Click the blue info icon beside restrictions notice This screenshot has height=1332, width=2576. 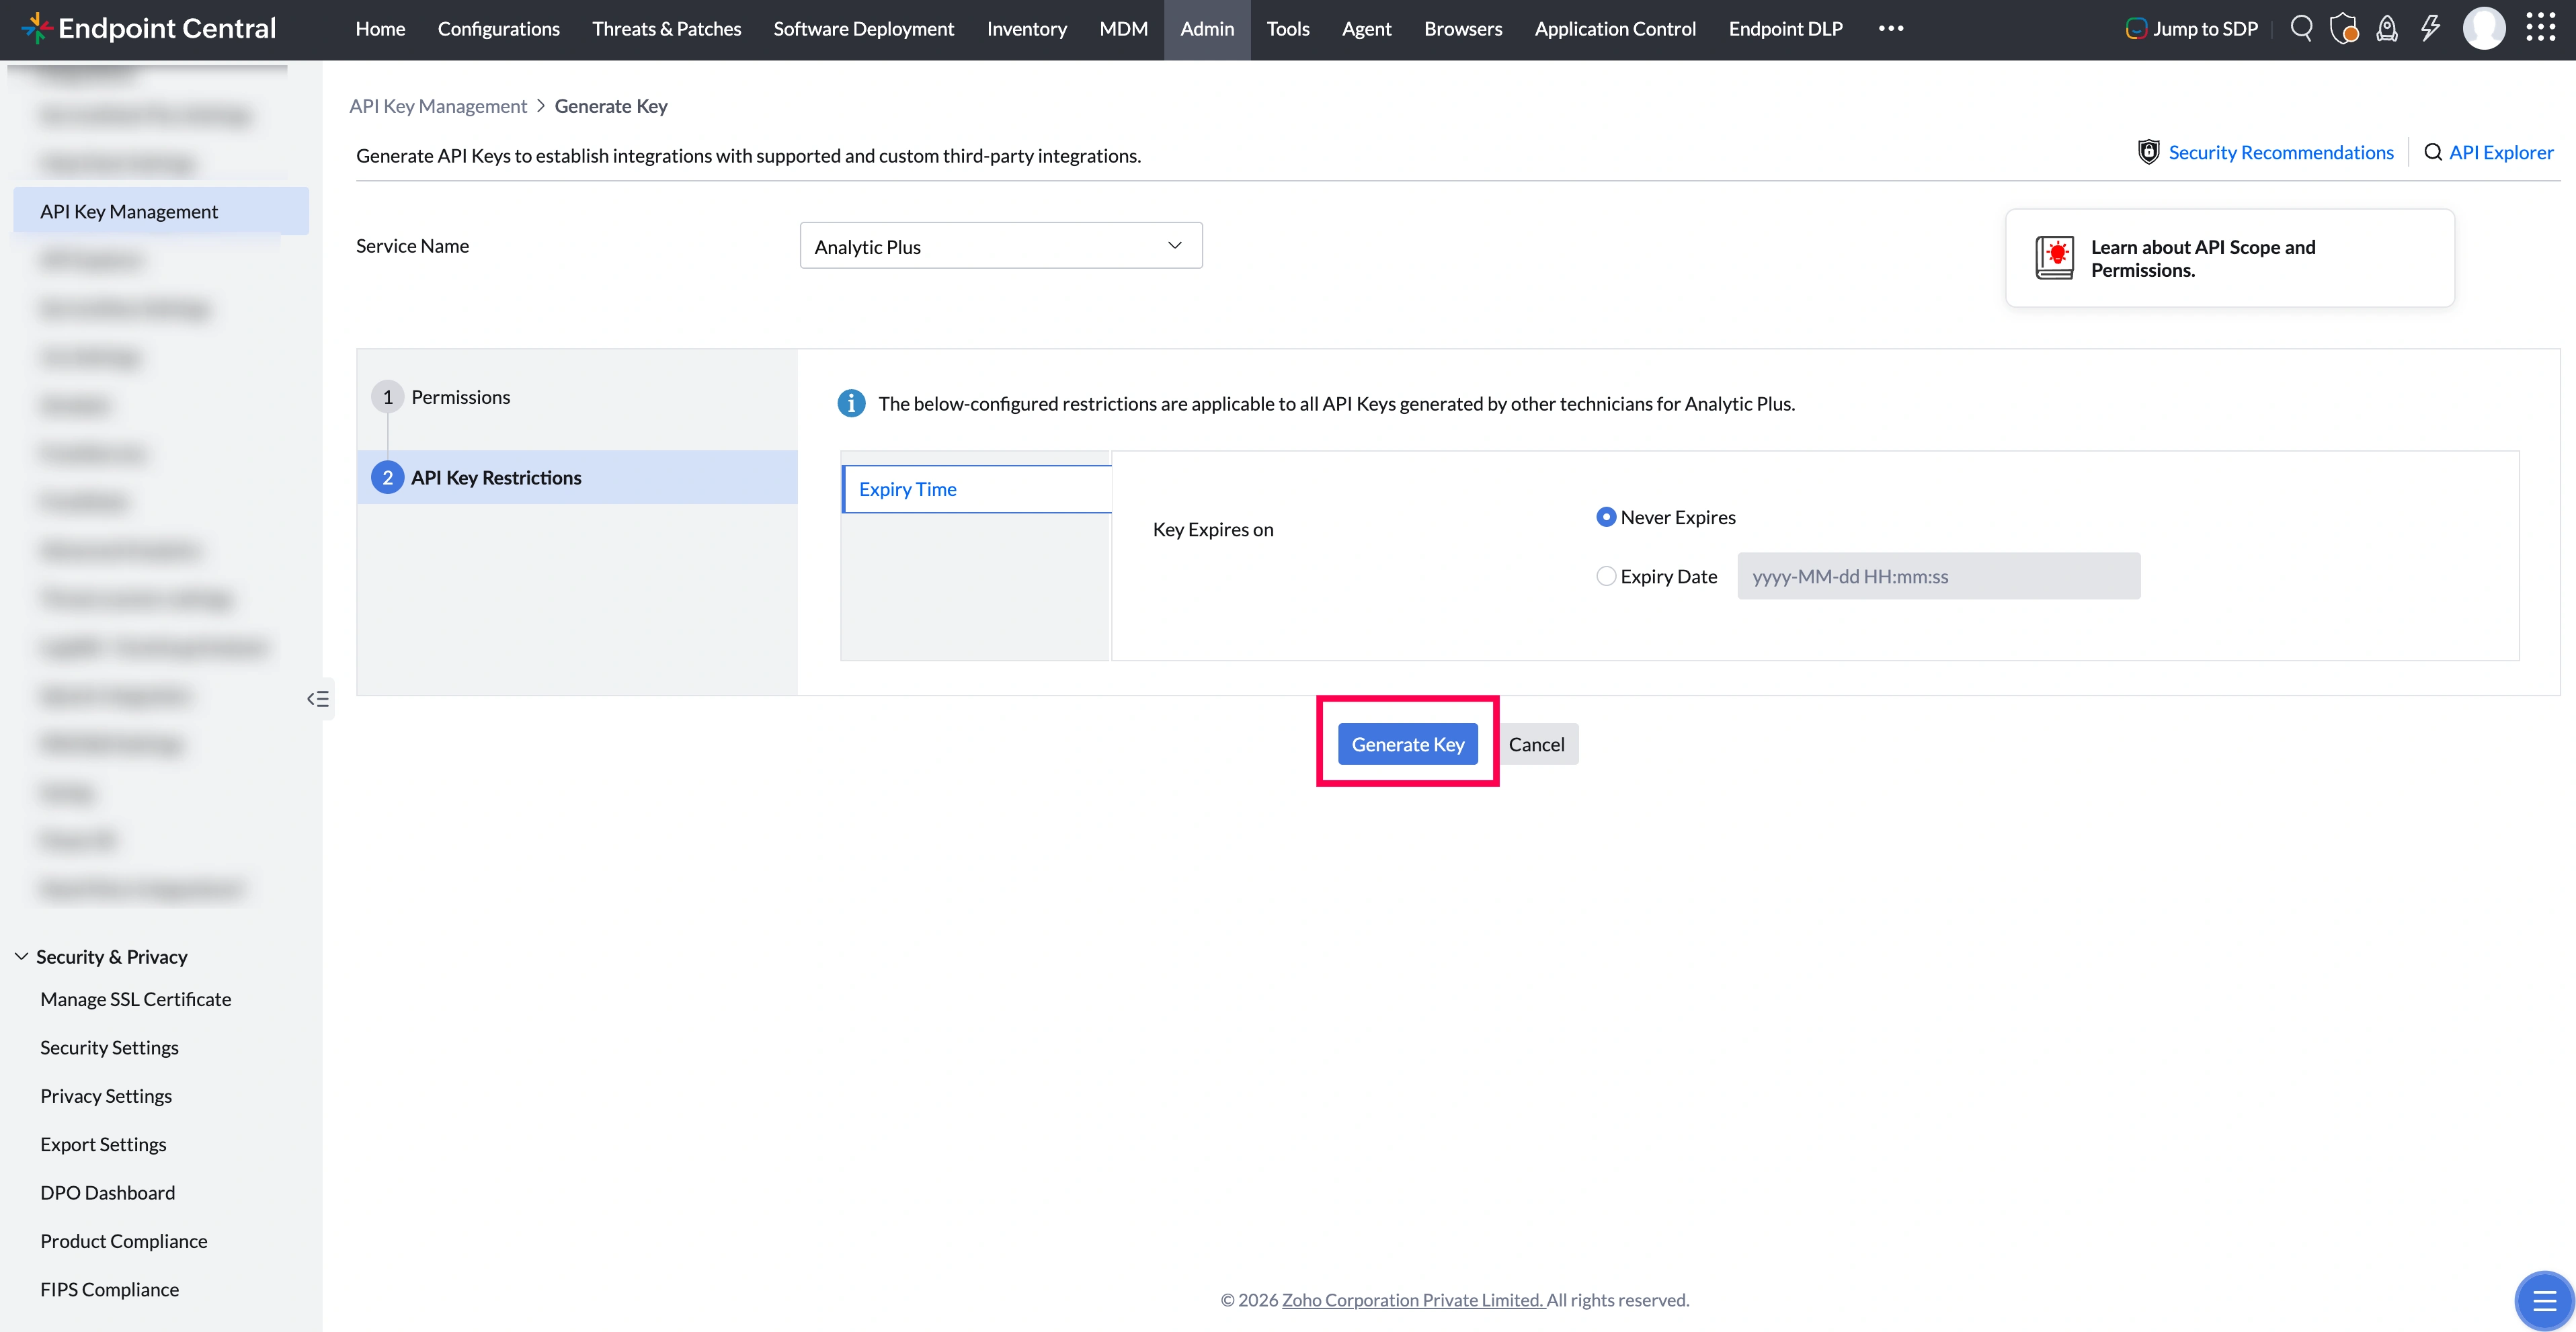pos(851,403)
